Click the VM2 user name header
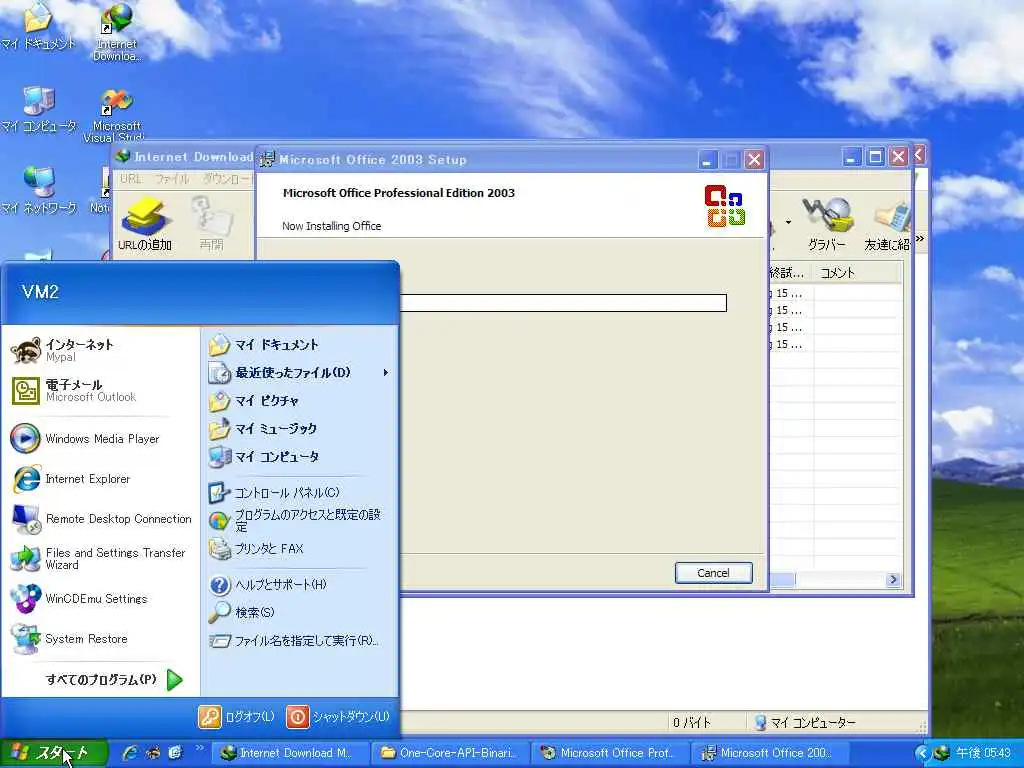 [x=40, y=291]
